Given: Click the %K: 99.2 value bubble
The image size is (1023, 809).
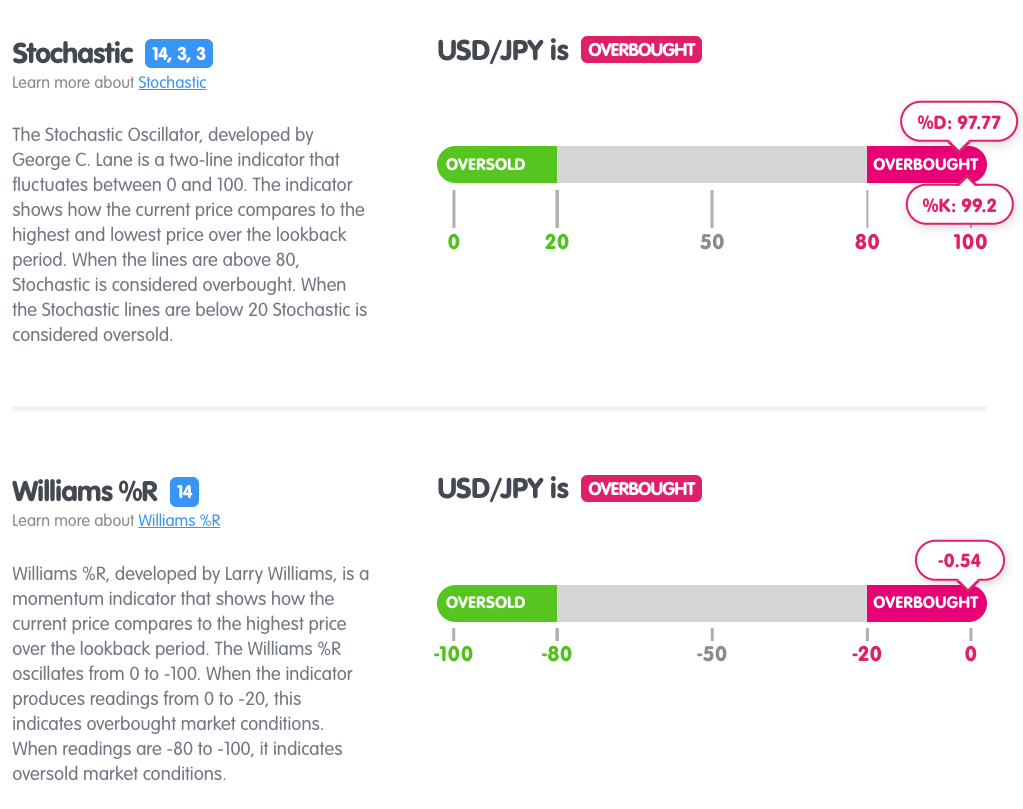Looking at the screenshot, I should pyautogui.click(x=959, y=205).
